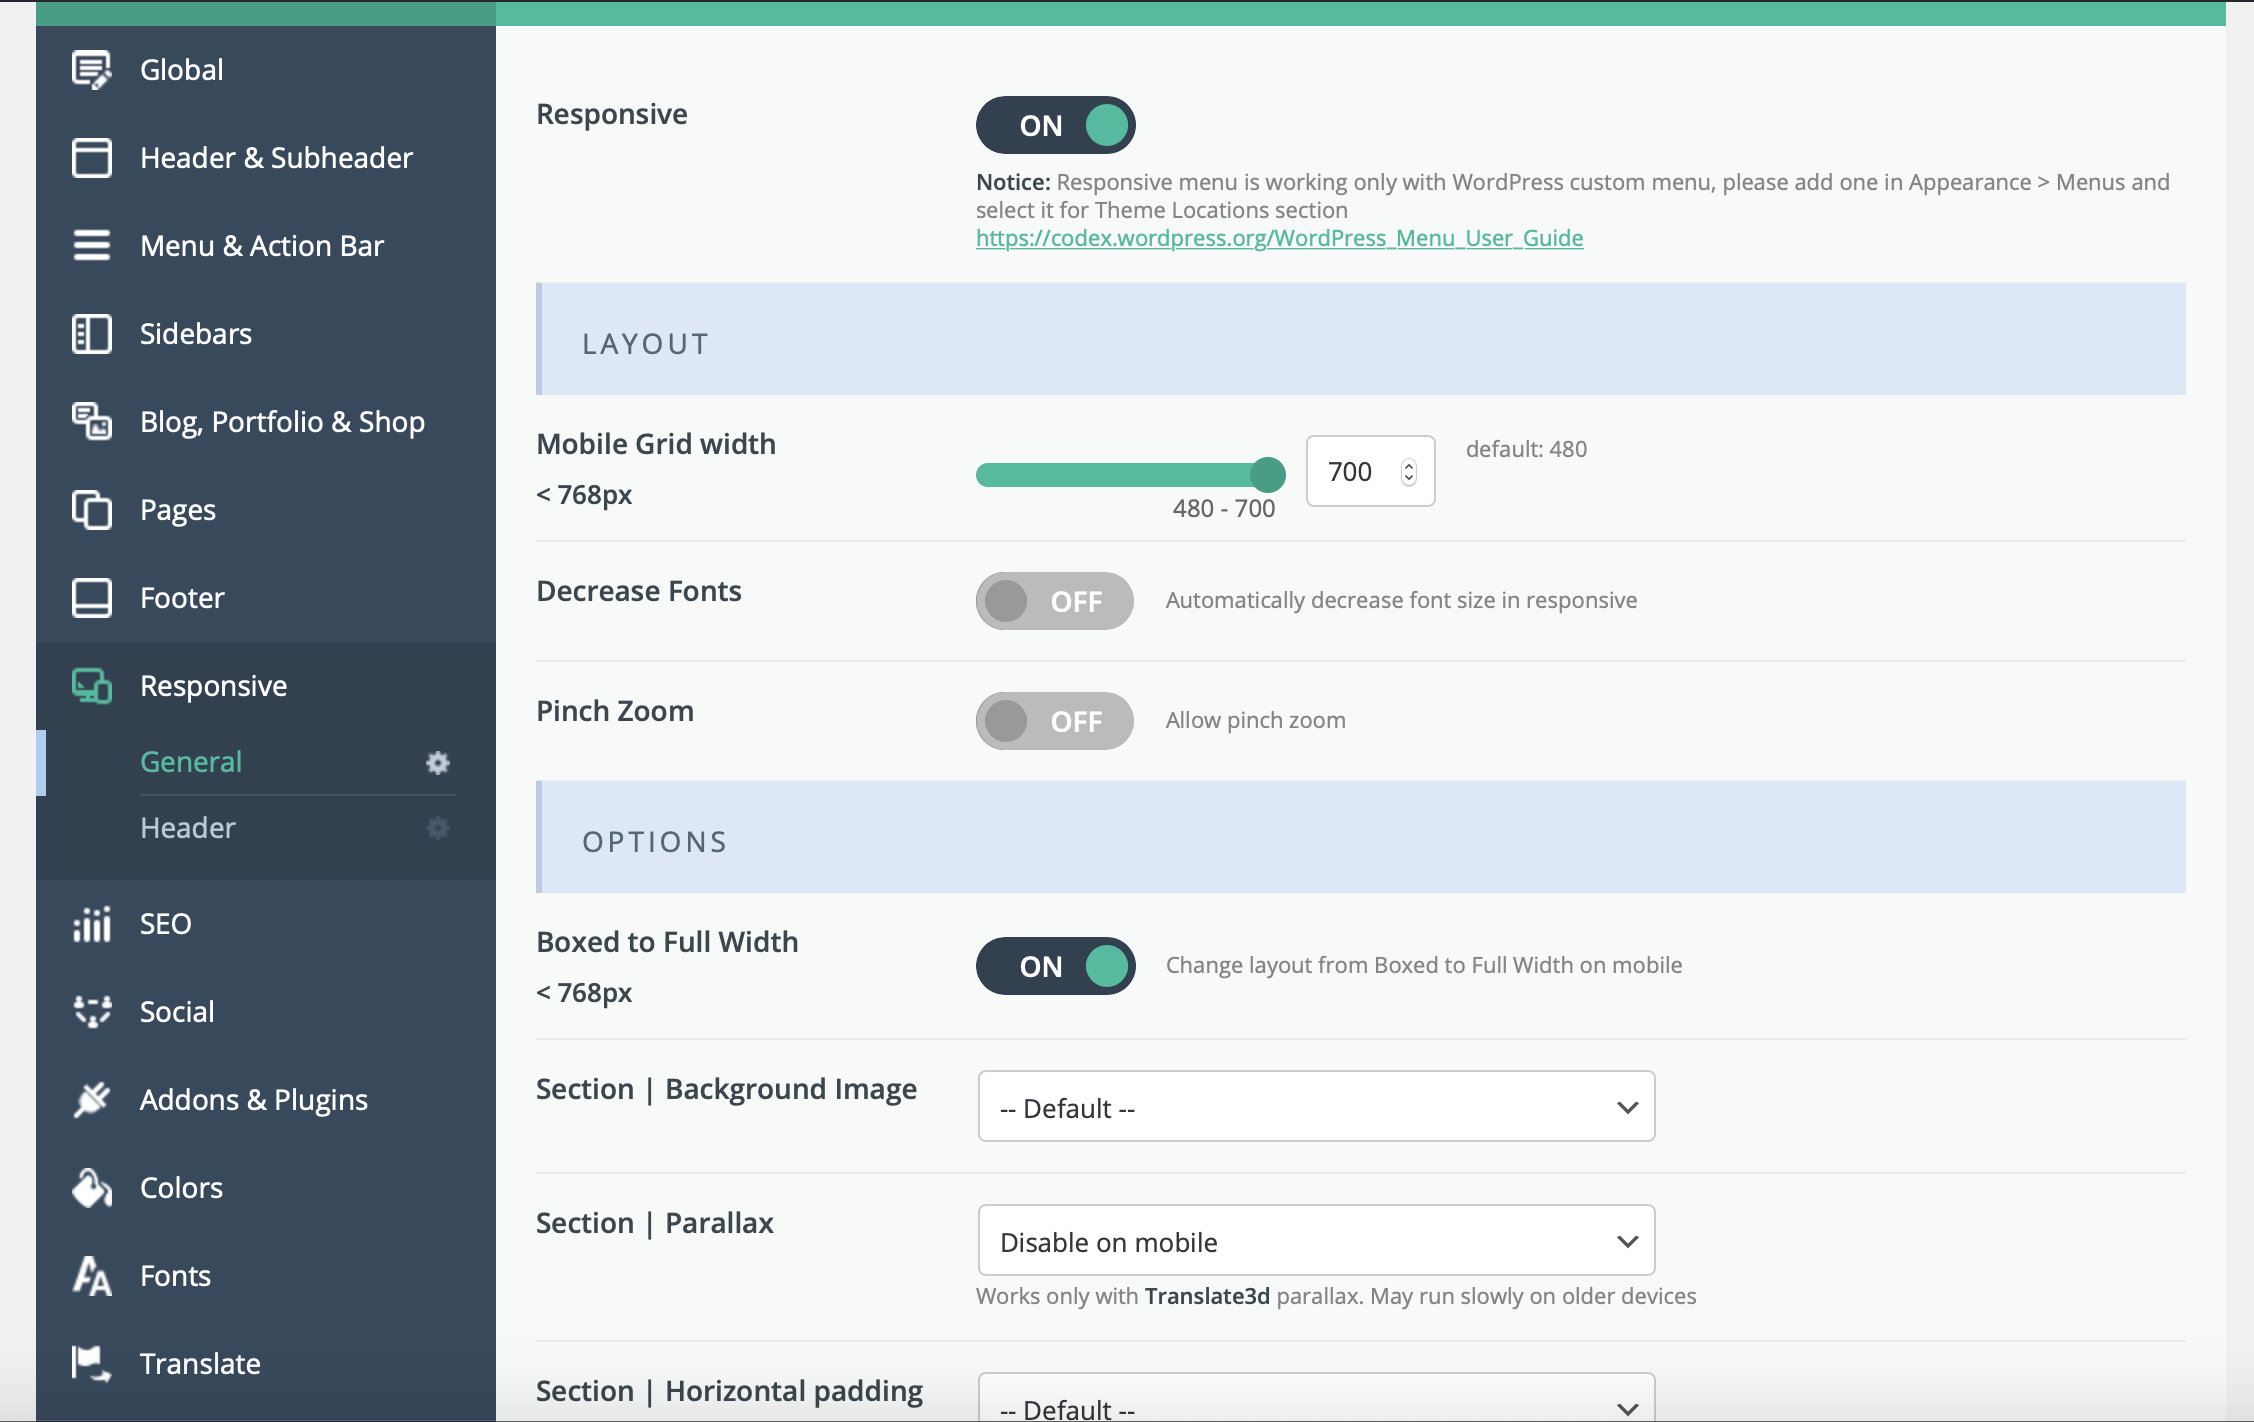Click the Fonts settings icon

coord(92,1275)
